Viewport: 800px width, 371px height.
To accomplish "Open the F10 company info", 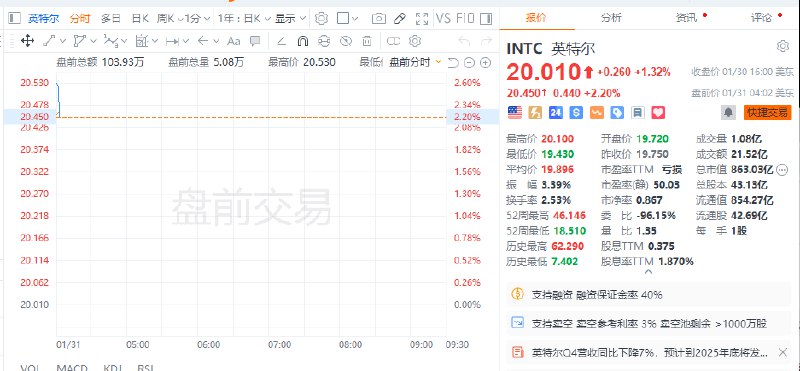I will coord(465,19).
